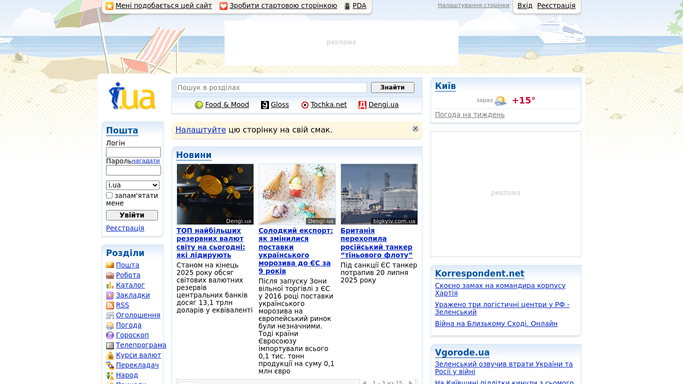Screen dimensions: 683x384
Task: Open the ice cream cones news thumbnail
Action: pyautogui.click(x=297, y=194)
